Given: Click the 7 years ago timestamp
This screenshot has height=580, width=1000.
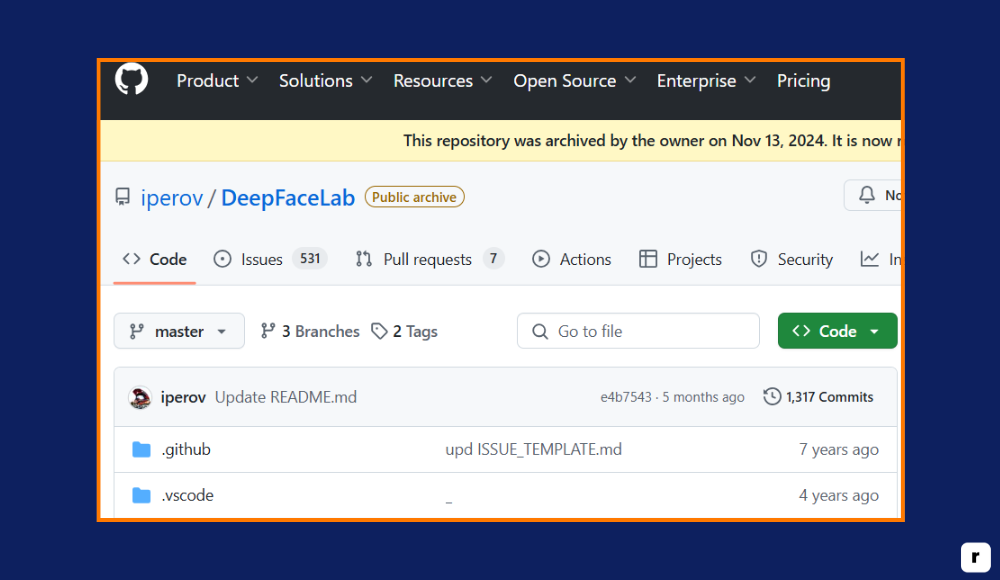Looking at the screenshot, I should 839,450.
